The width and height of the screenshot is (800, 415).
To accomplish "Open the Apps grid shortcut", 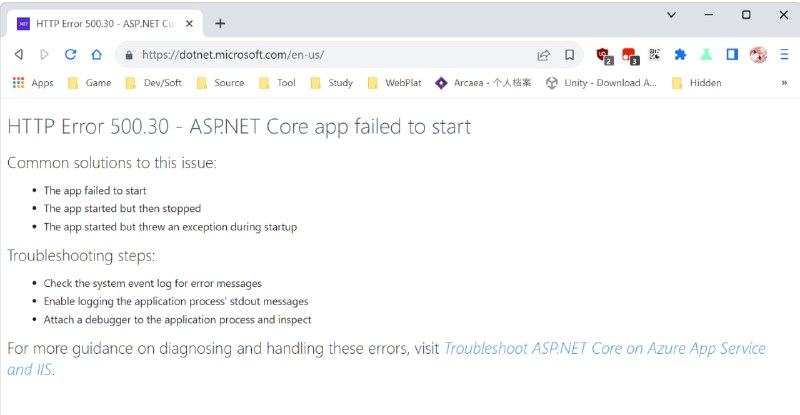I will coord(33,83).
